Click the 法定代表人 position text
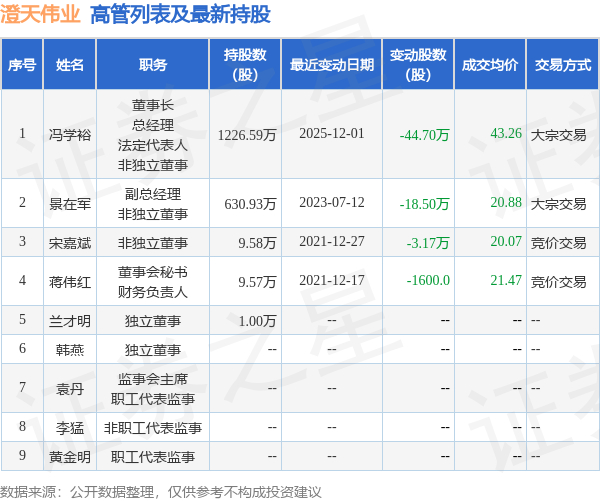The height and width of the screenshot is (501, 600). (153, 145)
